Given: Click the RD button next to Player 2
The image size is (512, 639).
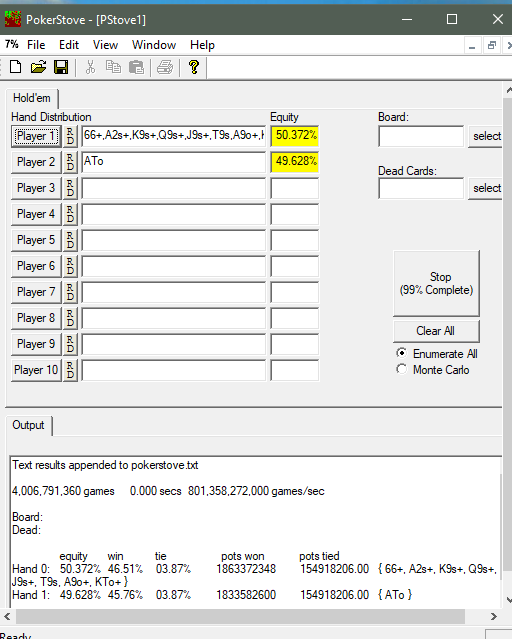Looking at the screenshot, I should (70, 162).
